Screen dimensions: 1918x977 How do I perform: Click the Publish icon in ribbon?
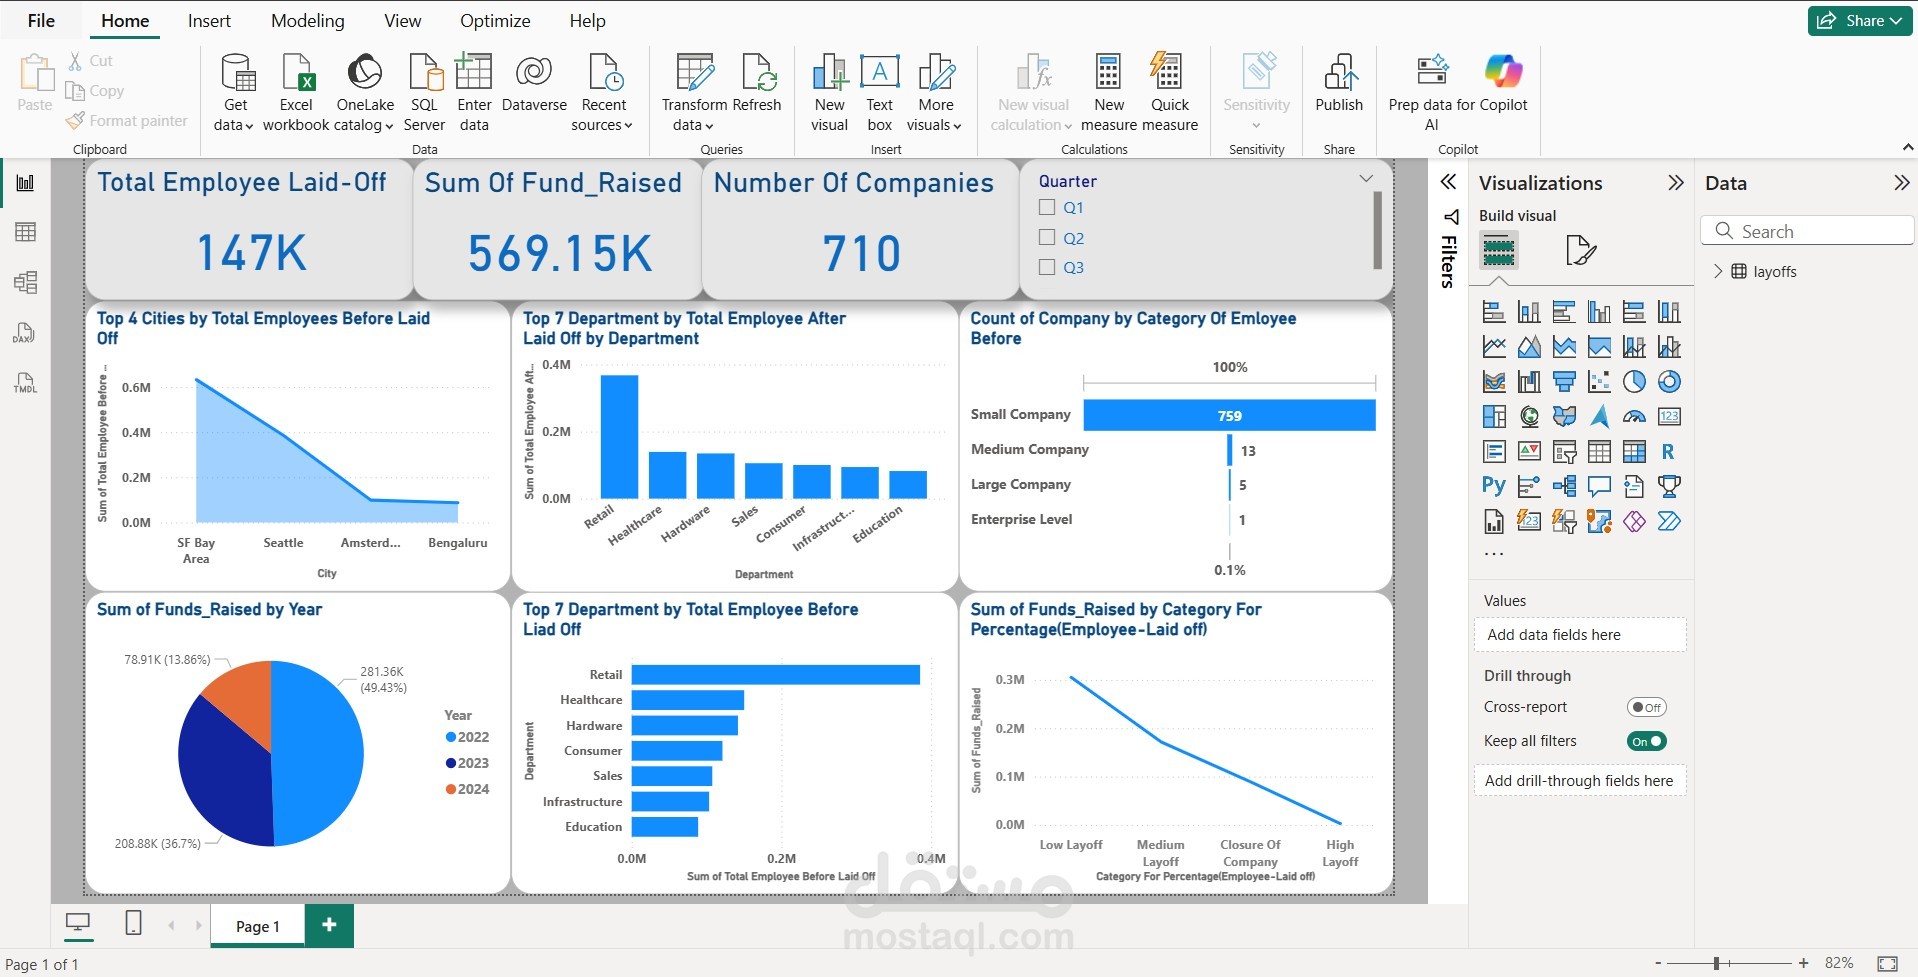pos(1338,75)
